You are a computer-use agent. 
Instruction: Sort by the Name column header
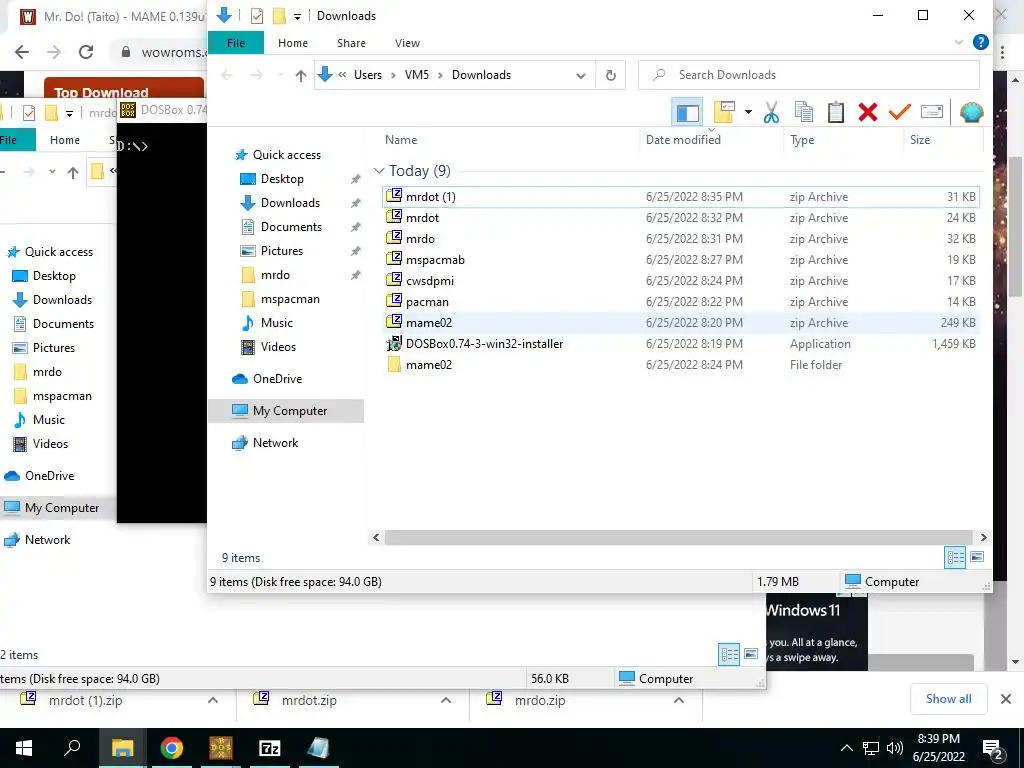pos(401,140)
